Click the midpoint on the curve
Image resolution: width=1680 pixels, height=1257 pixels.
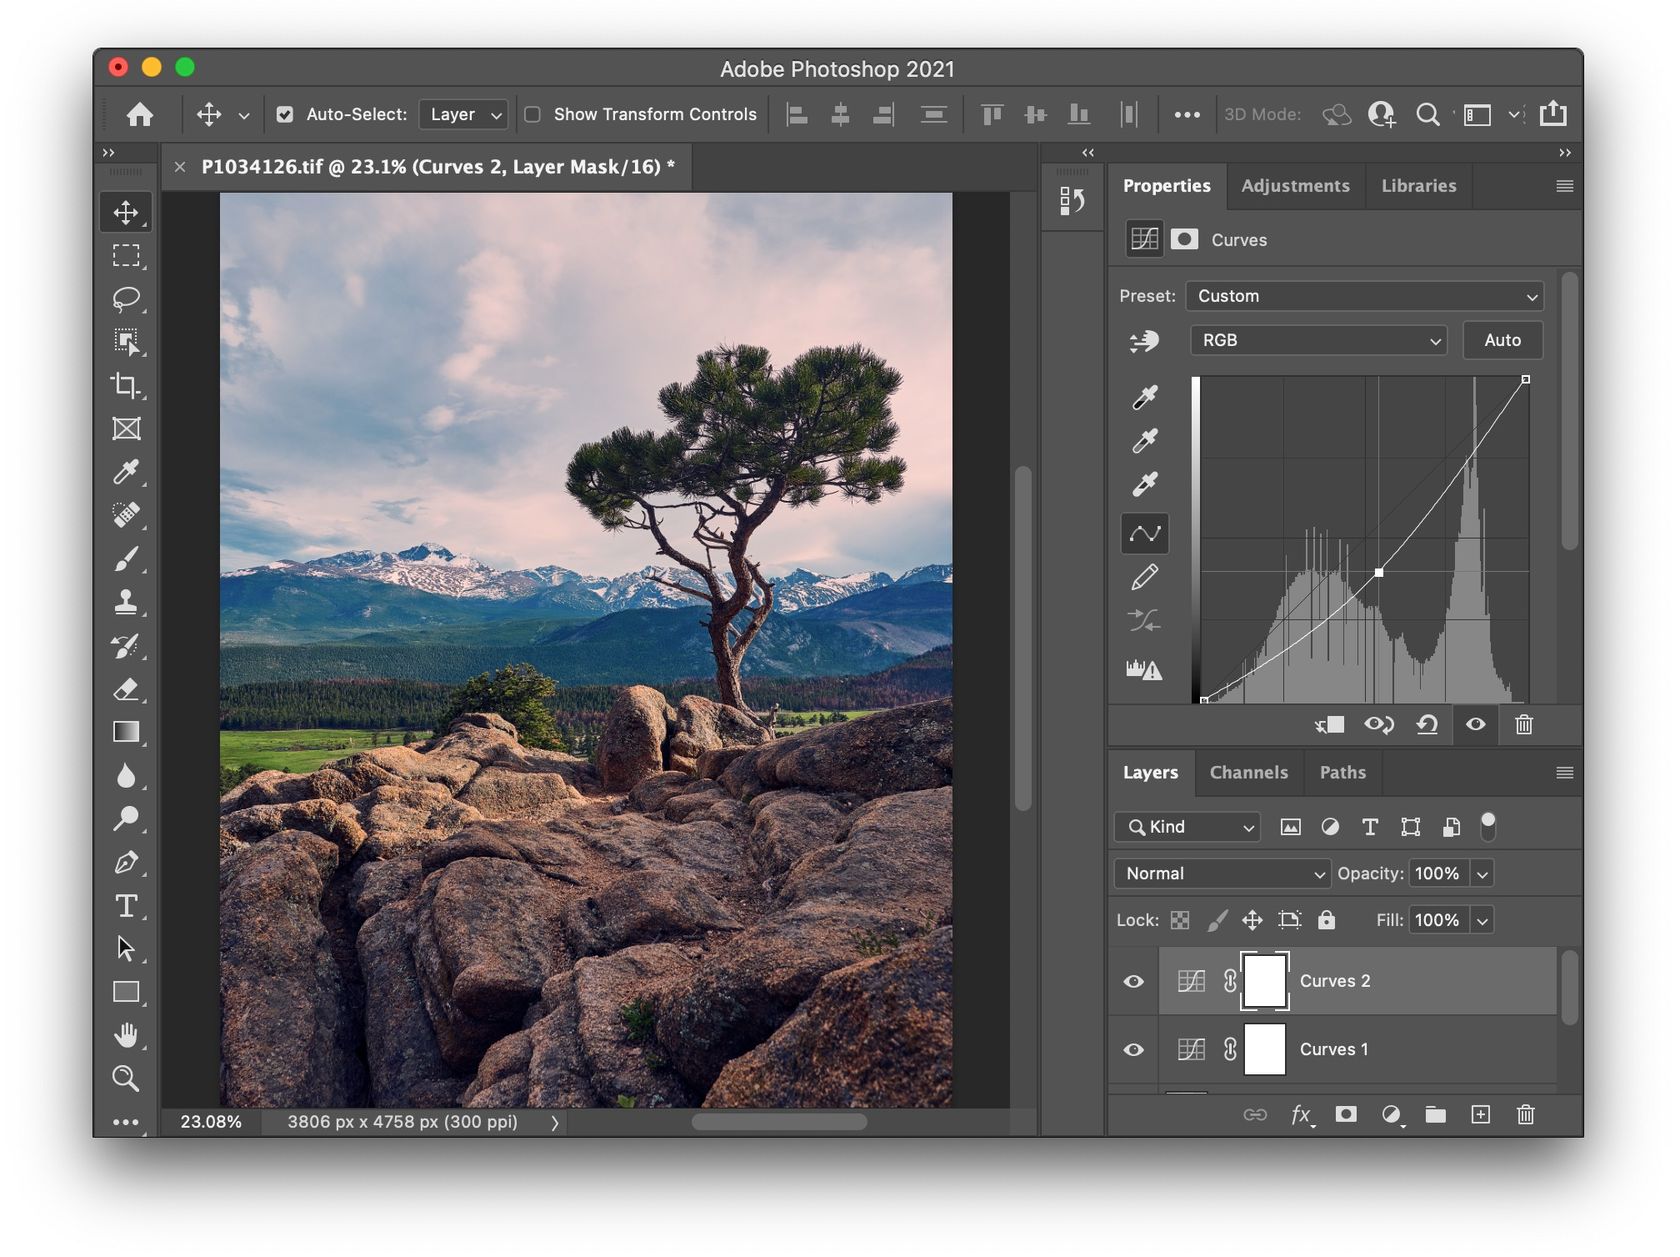click(x=1379, y=573)
